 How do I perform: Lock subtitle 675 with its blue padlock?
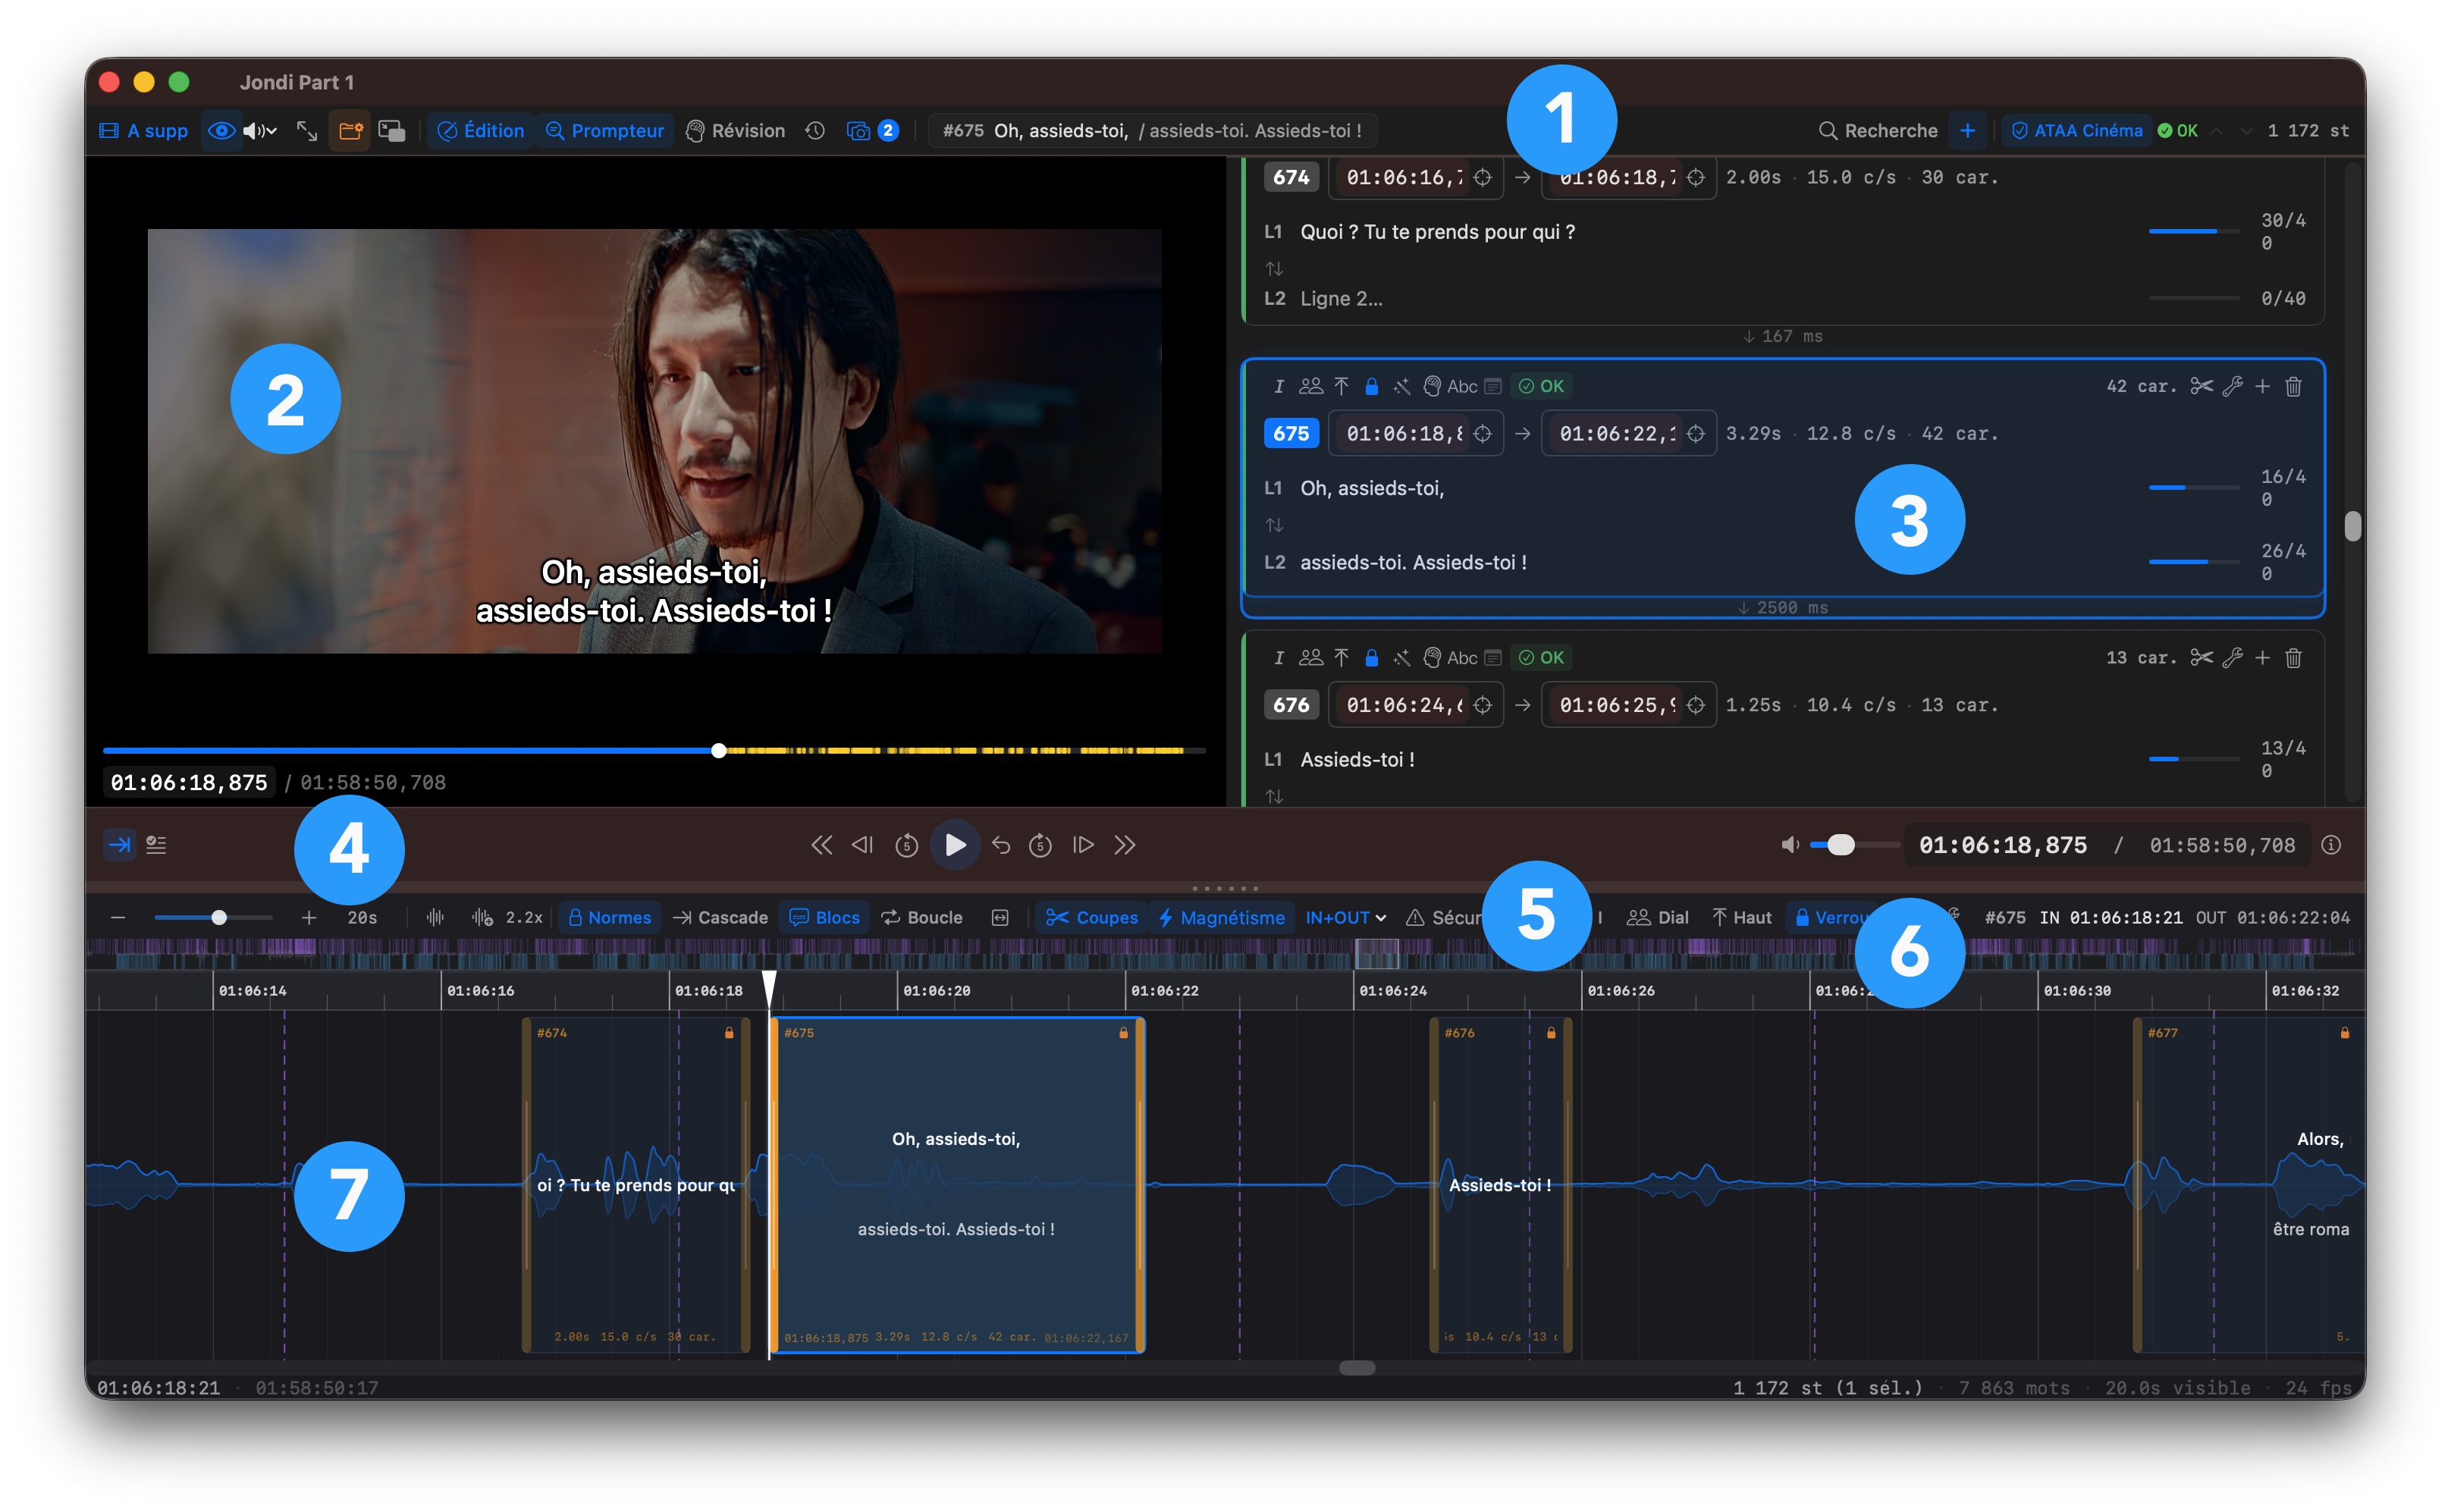coord(1372,386)
